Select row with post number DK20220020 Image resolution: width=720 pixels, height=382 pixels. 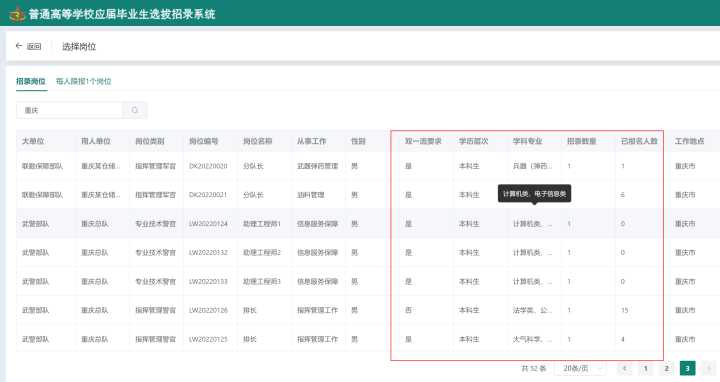(x=368, y=166)
